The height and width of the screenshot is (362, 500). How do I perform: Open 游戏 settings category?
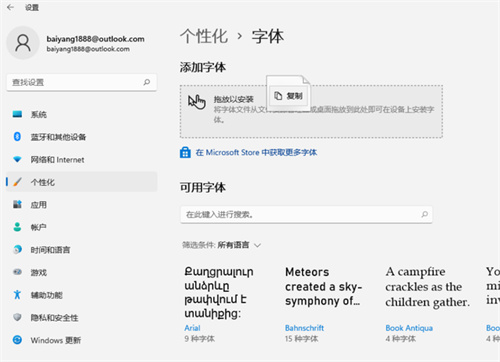click(x=82, y=272)
